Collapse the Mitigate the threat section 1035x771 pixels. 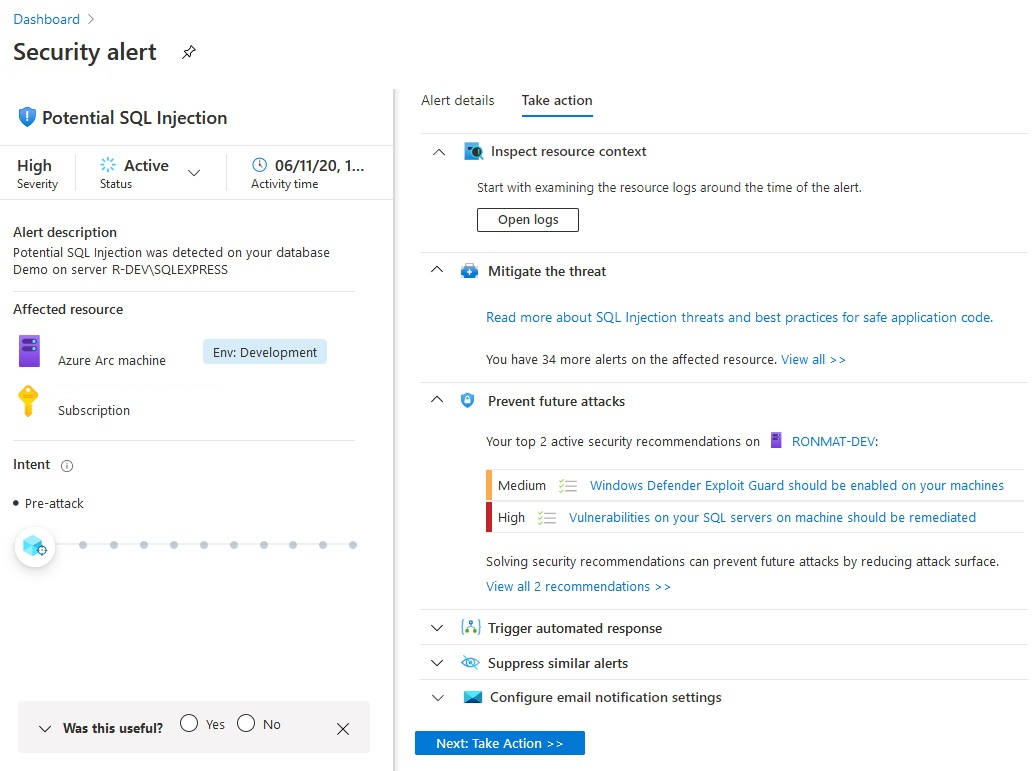pos(437,270)
